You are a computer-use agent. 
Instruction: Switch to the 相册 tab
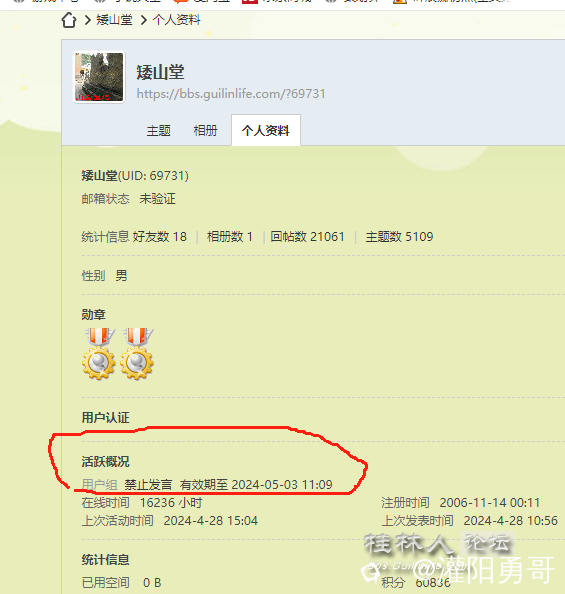[x=205, y=131]
